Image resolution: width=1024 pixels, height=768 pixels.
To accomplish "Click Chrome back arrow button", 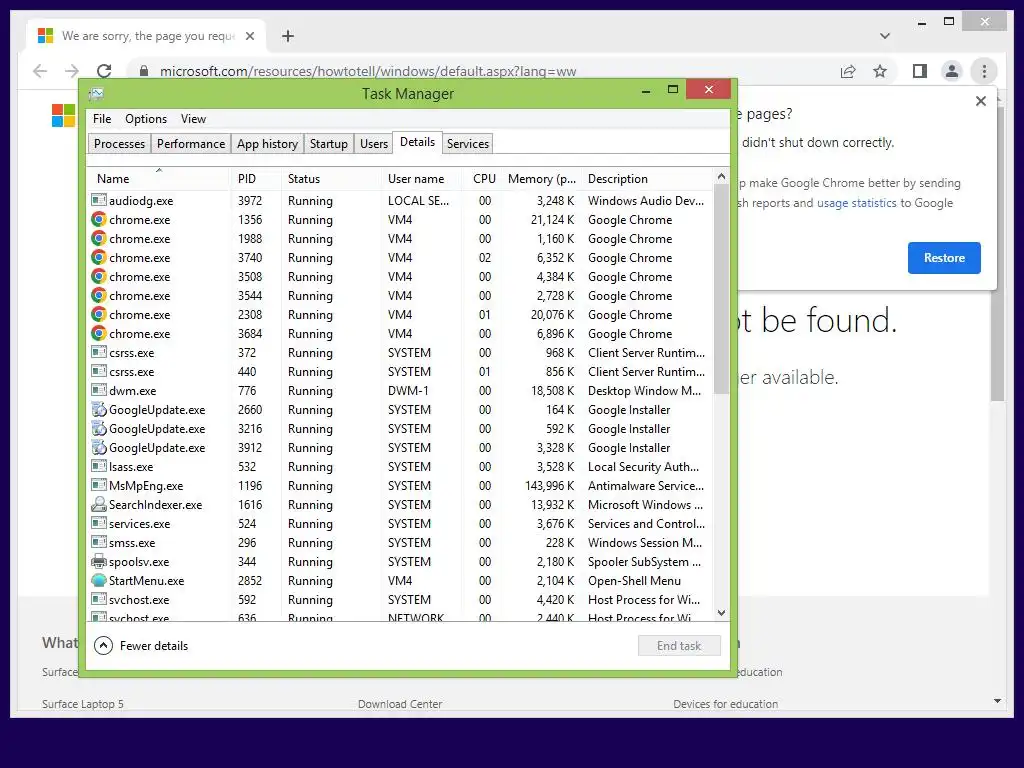I will 40,71.
